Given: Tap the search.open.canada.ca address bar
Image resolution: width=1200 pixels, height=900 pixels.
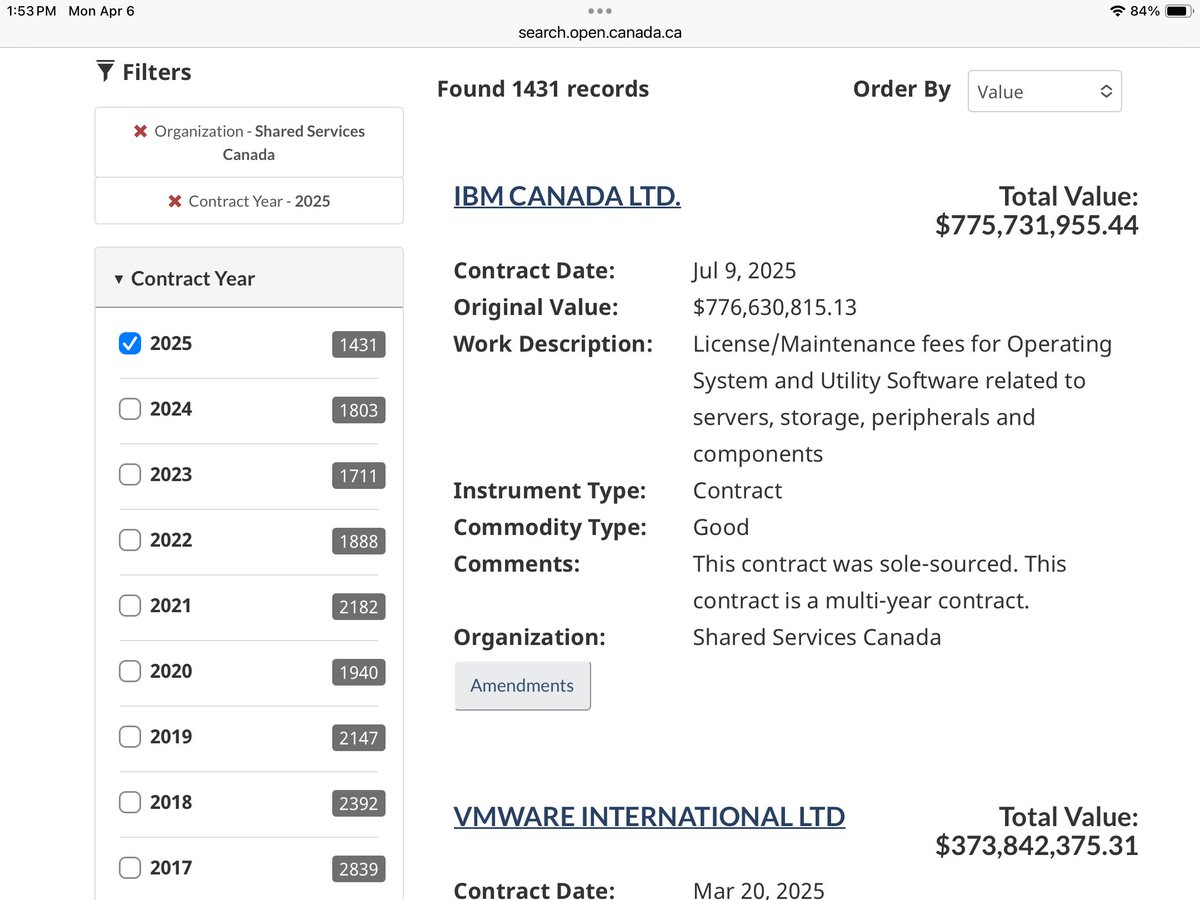Looking at the screenshot, I should (x=600, y=32).
